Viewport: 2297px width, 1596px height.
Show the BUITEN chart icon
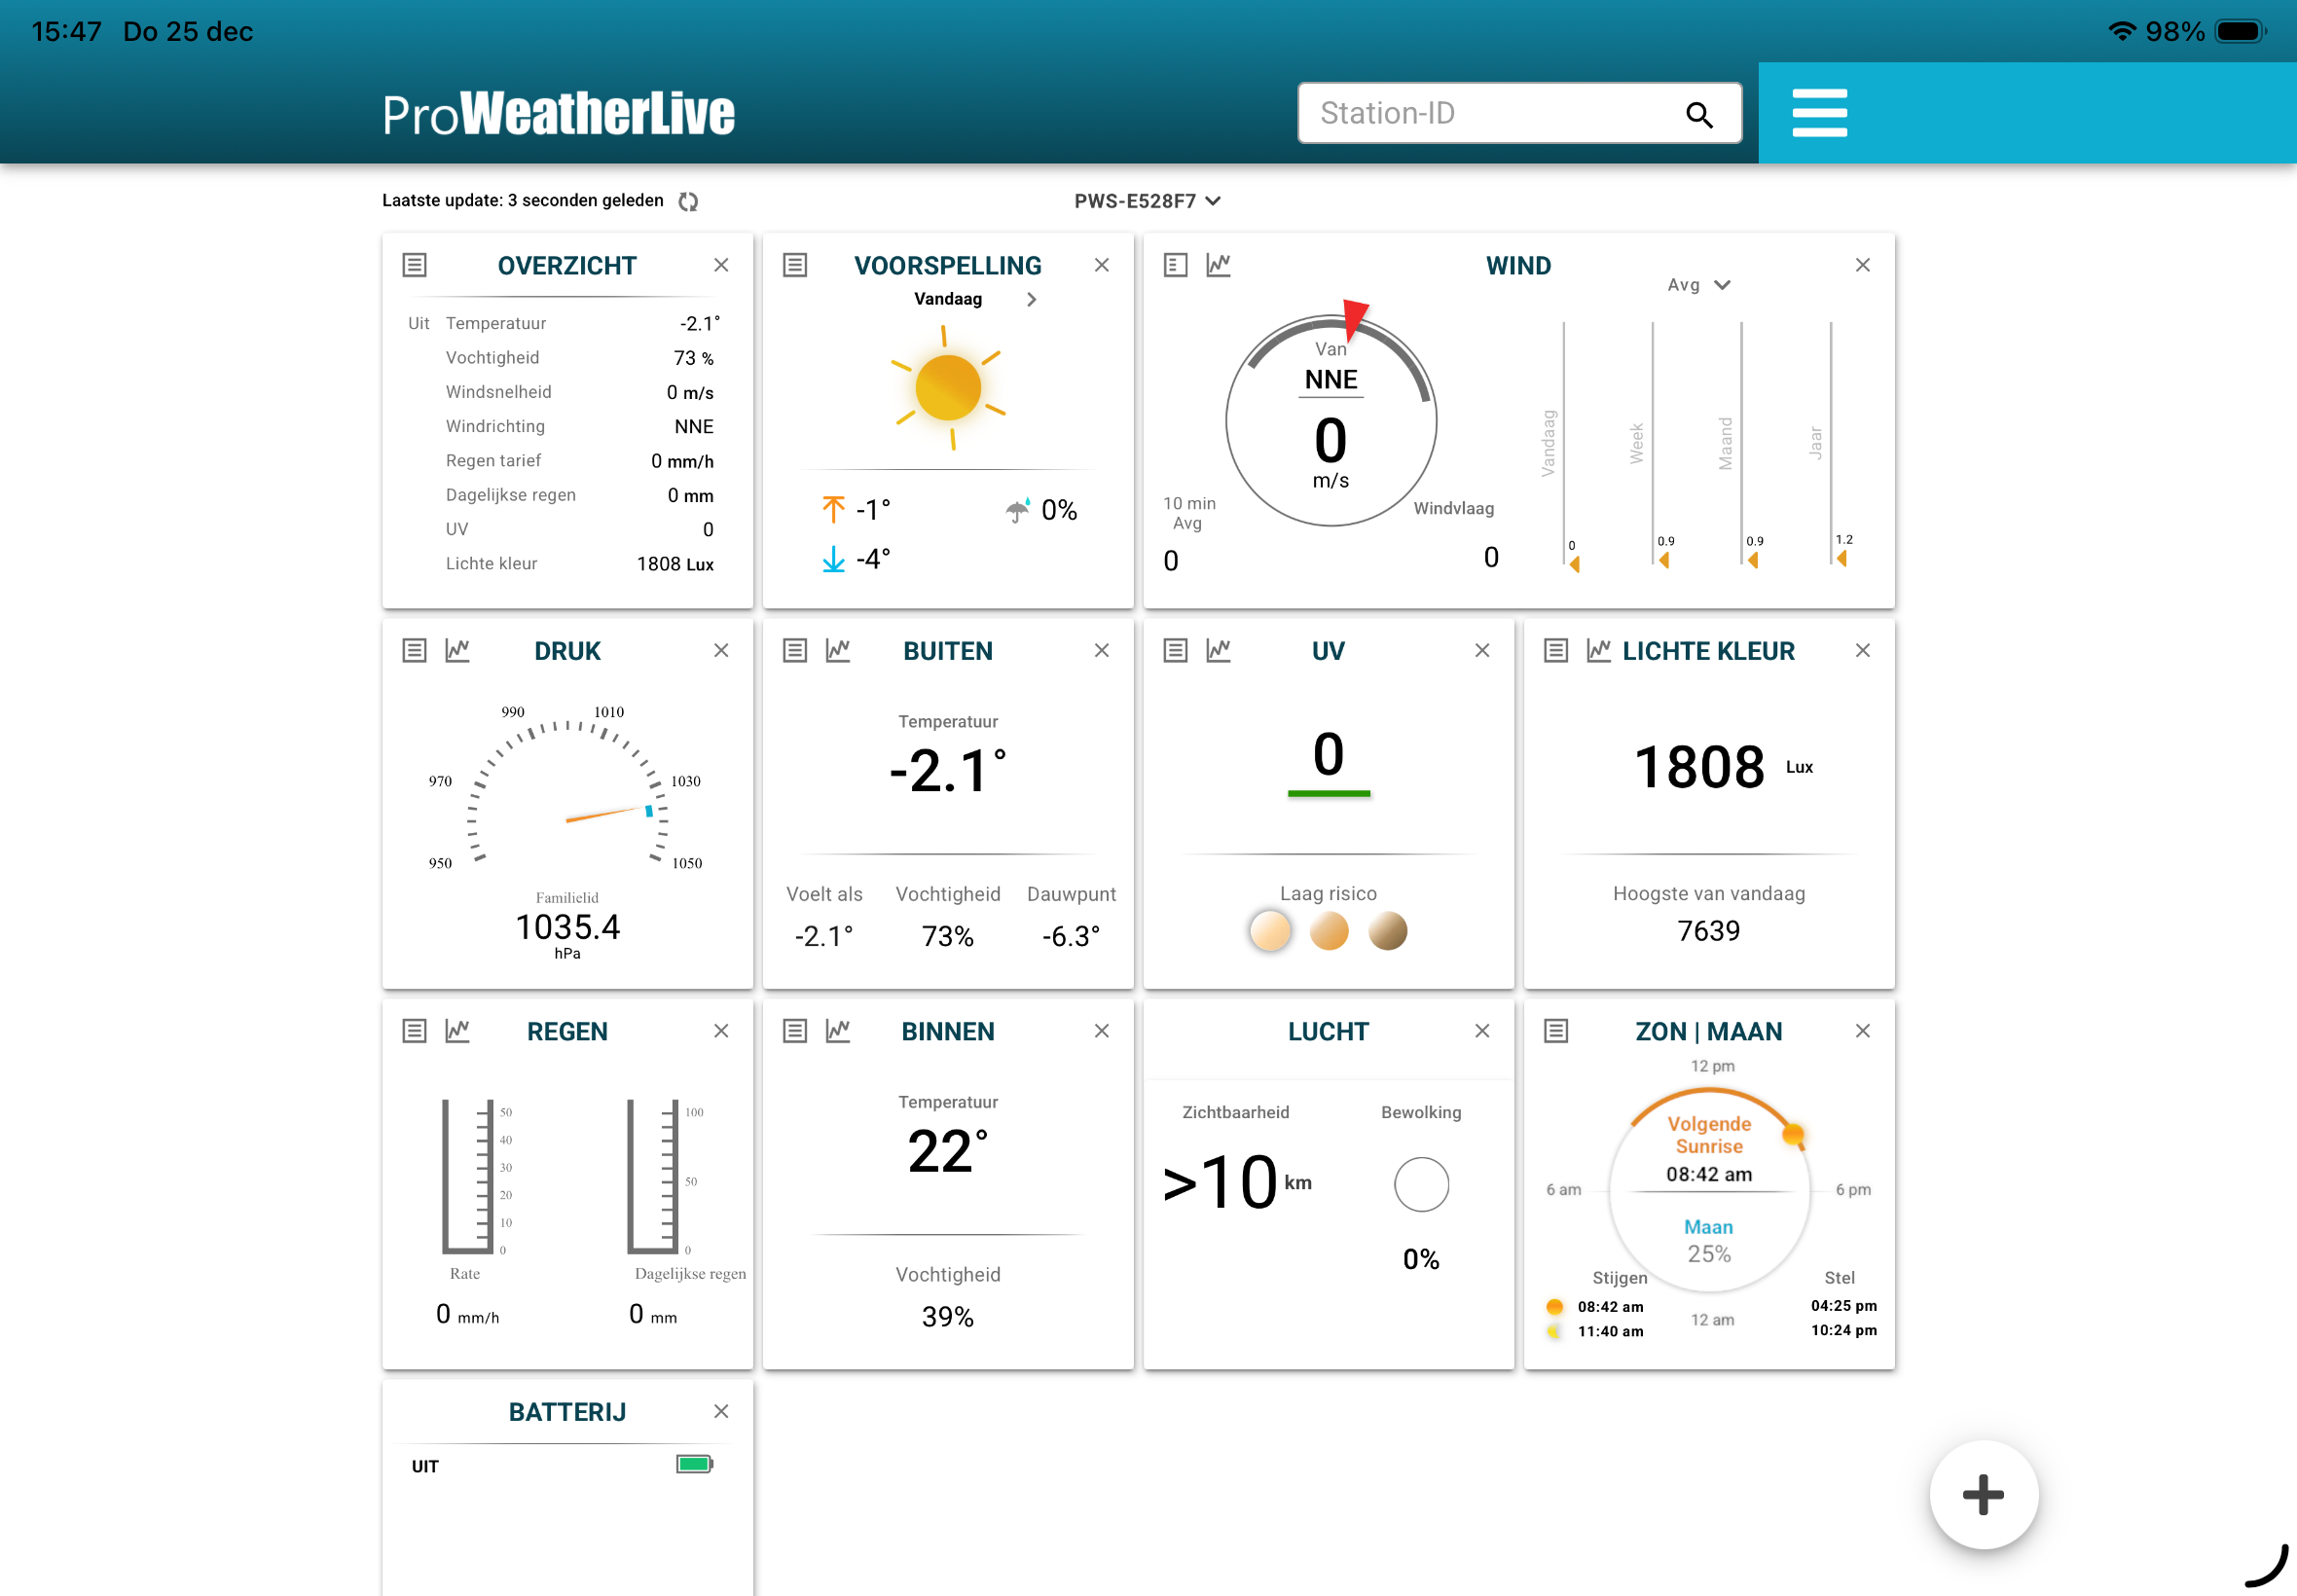[838, 650]
